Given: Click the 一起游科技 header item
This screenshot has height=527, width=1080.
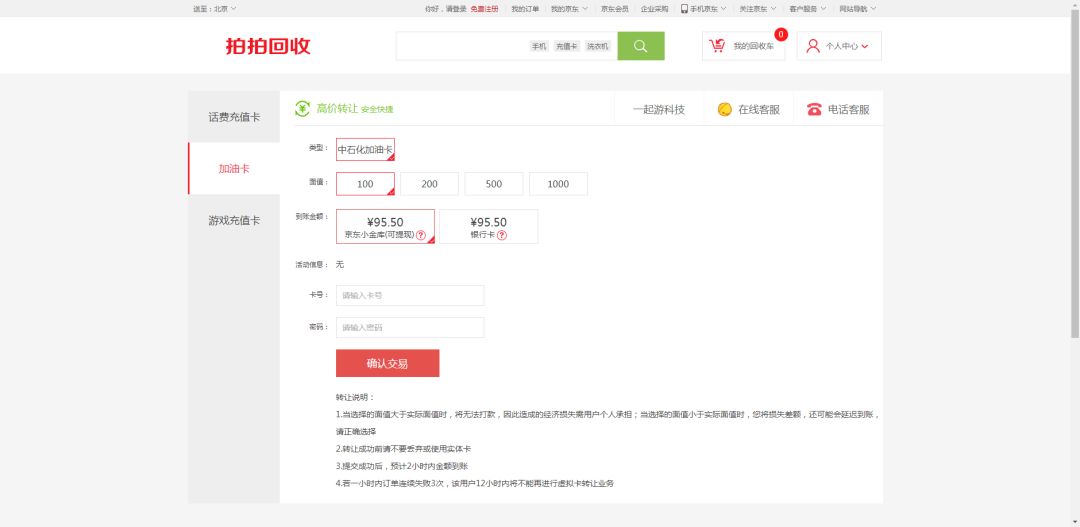Looking at the screenshot, I should [x=659, y=109].
